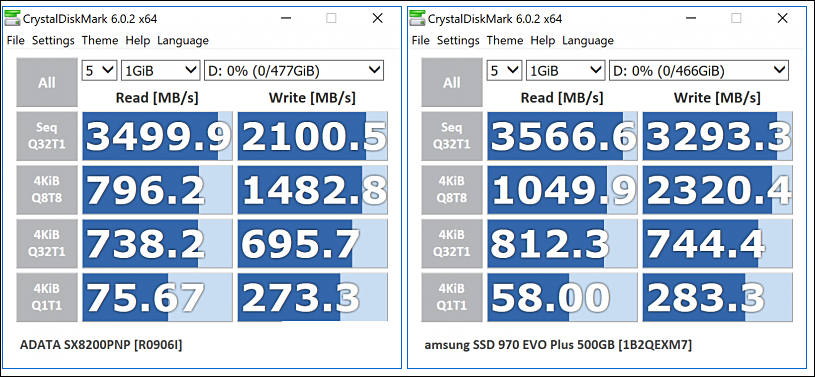This screenshot has width=815, height=377.
Task: Open Help menu in ADATA window
Action: coord(138,41)
